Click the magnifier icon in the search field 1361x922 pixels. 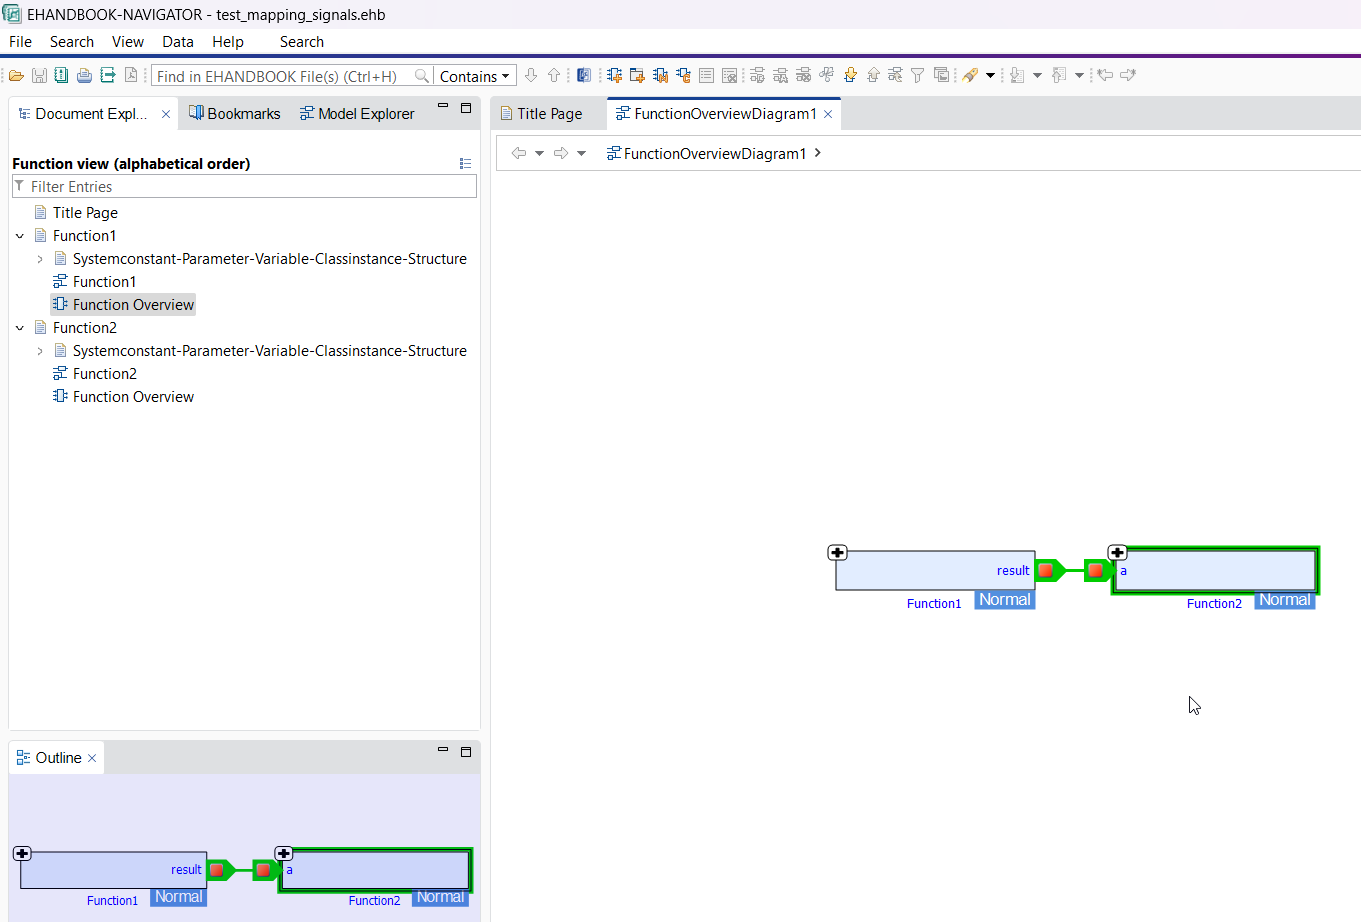(422, 76)
